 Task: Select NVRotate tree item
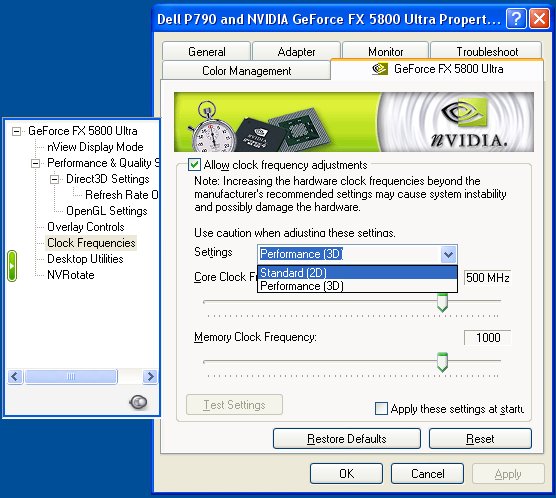click(71, 275)
